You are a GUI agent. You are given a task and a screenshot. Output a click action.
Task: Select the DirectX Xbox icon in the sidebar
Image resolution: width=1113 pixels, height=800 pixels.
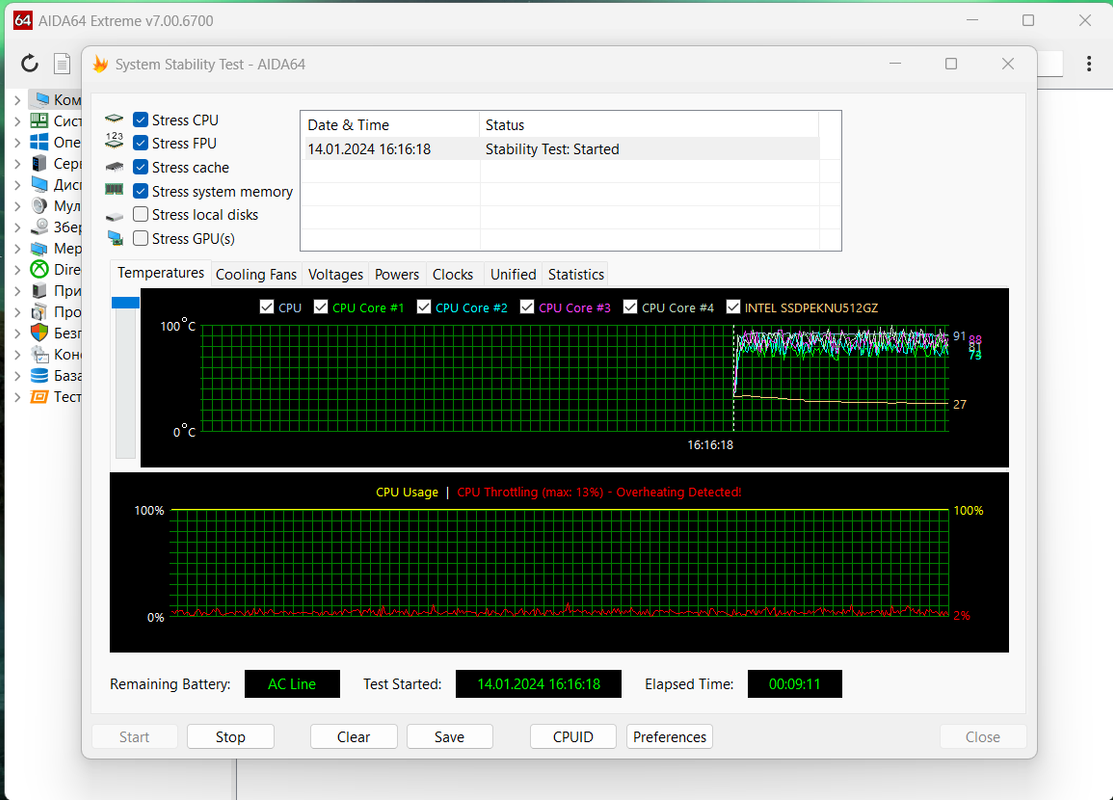tap(40, 270)
